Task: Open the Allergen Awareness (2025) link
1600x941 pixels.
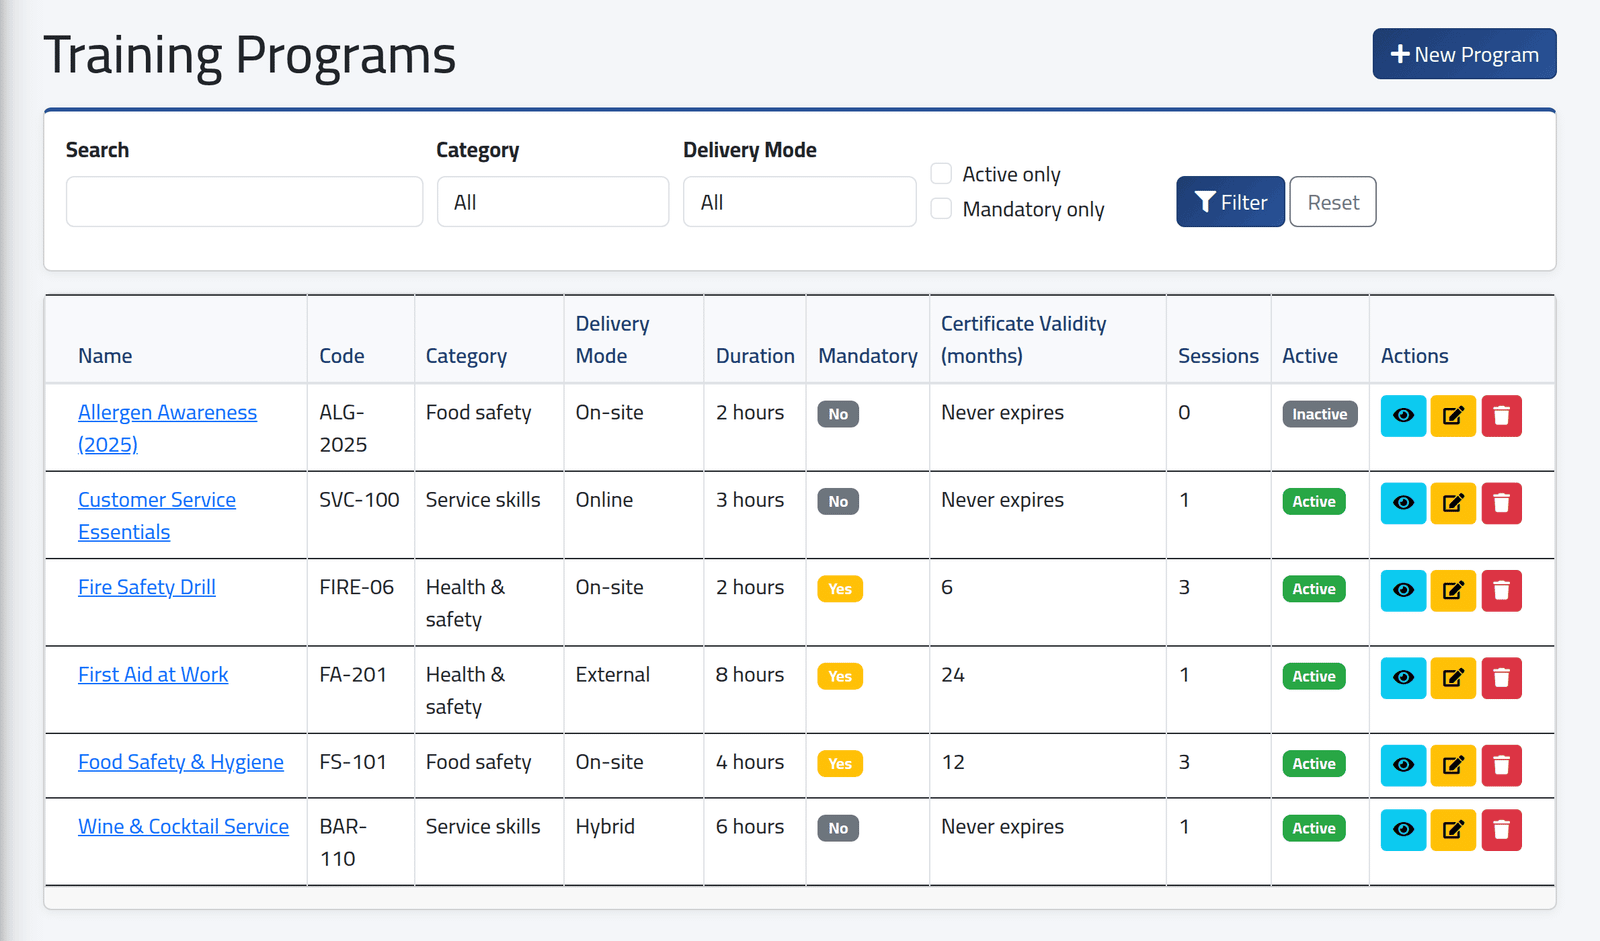Action: pos(167,428)
